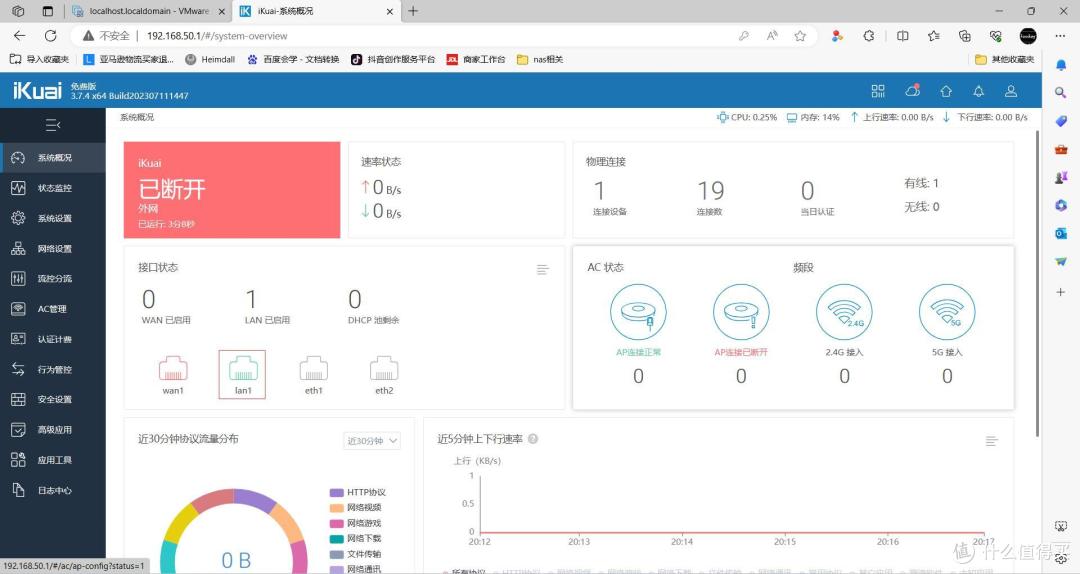Click the 5G 接入 wifi icon
Image resolution: width=1080 pixels, height=574 pixels.
pyautogui.click(x=947, y=312)
